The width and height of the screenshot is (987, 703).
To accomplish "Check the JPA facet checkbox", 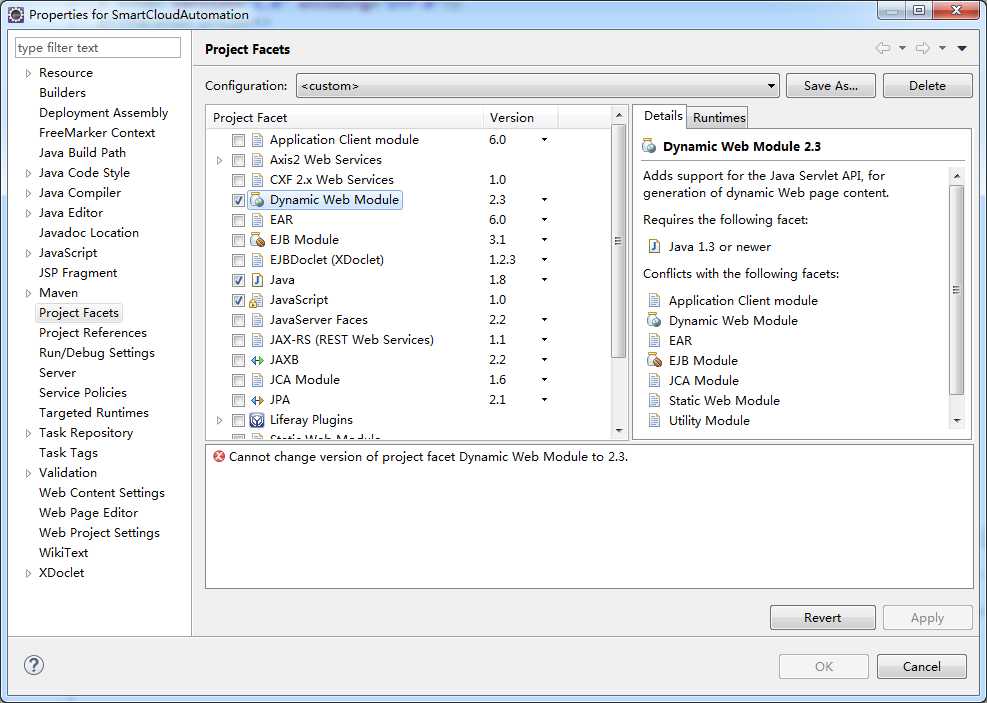I will (x=238, y=400).
